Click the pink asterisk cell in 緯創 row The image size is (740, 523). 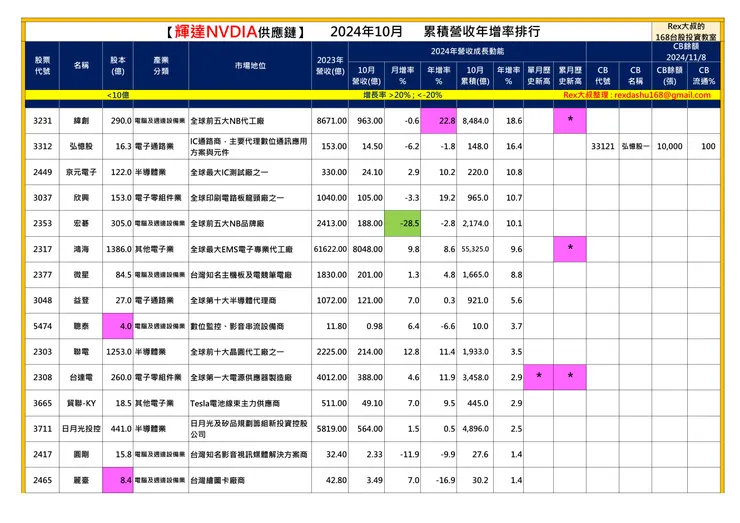tap(570, 121)
